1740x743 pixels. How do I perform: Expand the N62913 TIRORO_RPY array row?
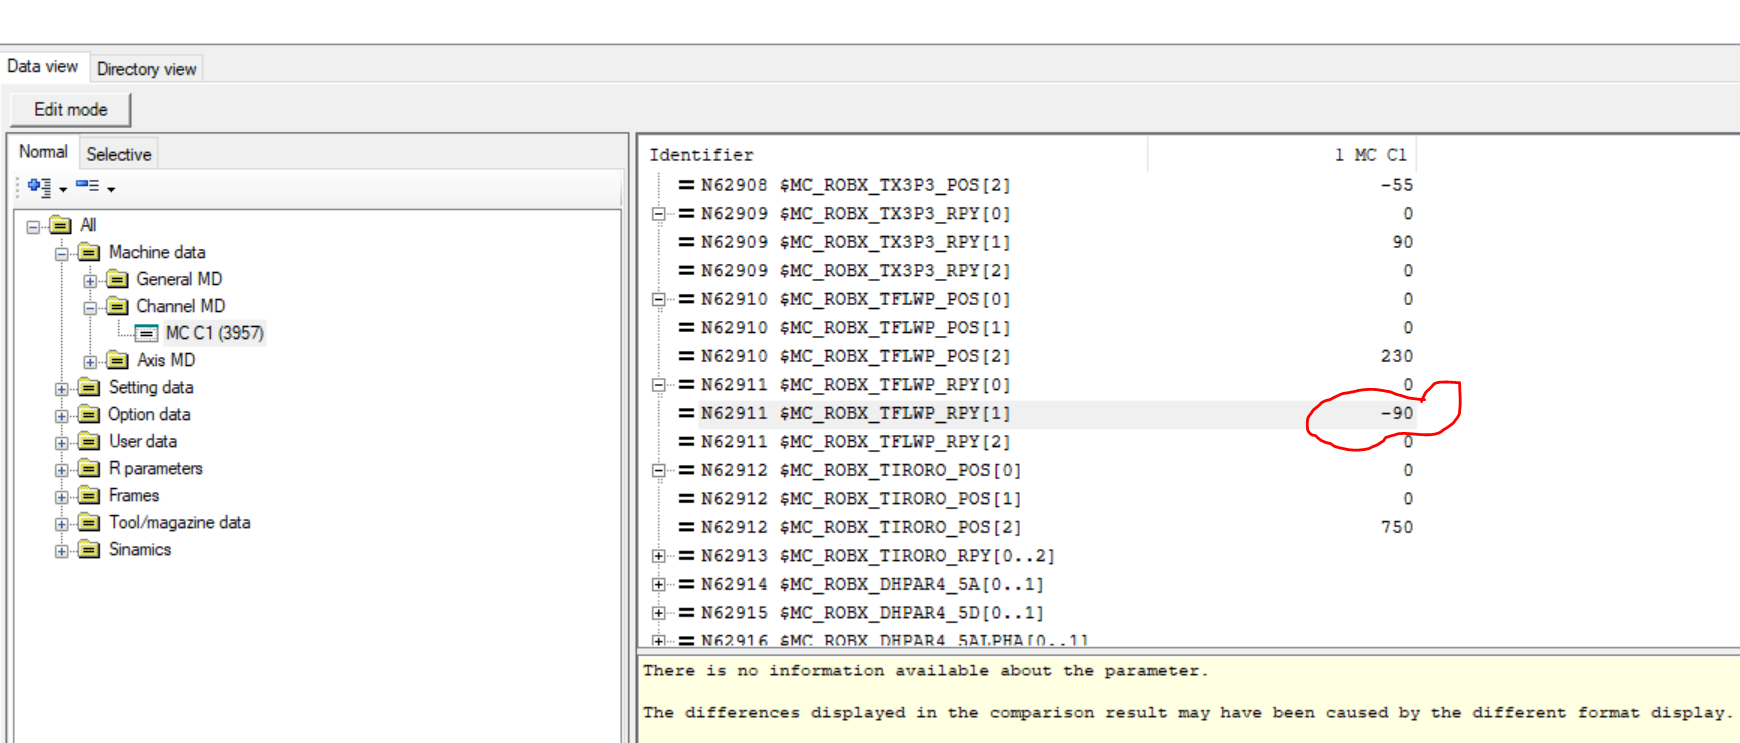[658, 556]
